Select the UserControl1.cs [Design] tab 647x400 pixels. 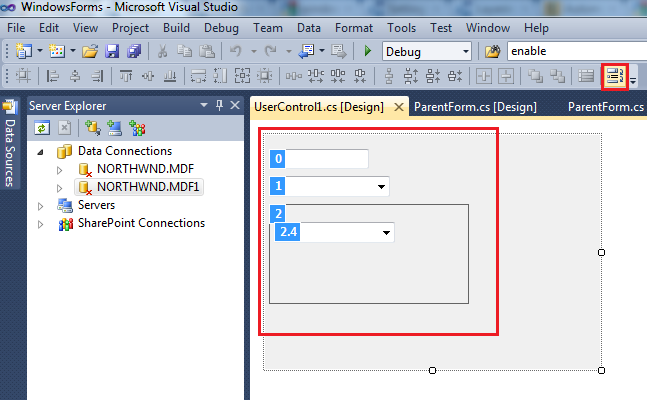319,107
